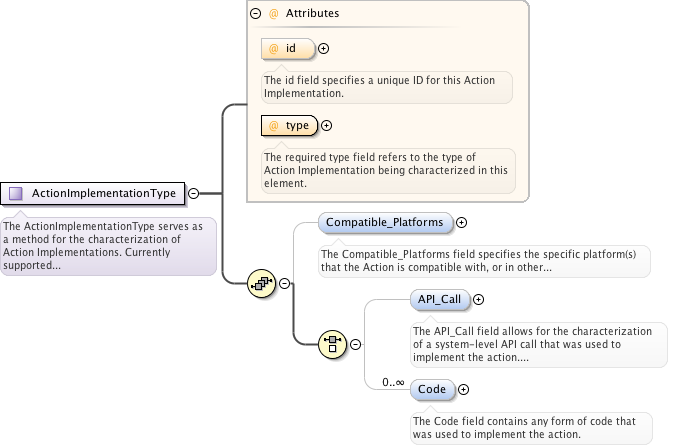Viewport: 675px width, 448px height.
Task: Click the @ icon of type attribute
Action: [274, 125]
